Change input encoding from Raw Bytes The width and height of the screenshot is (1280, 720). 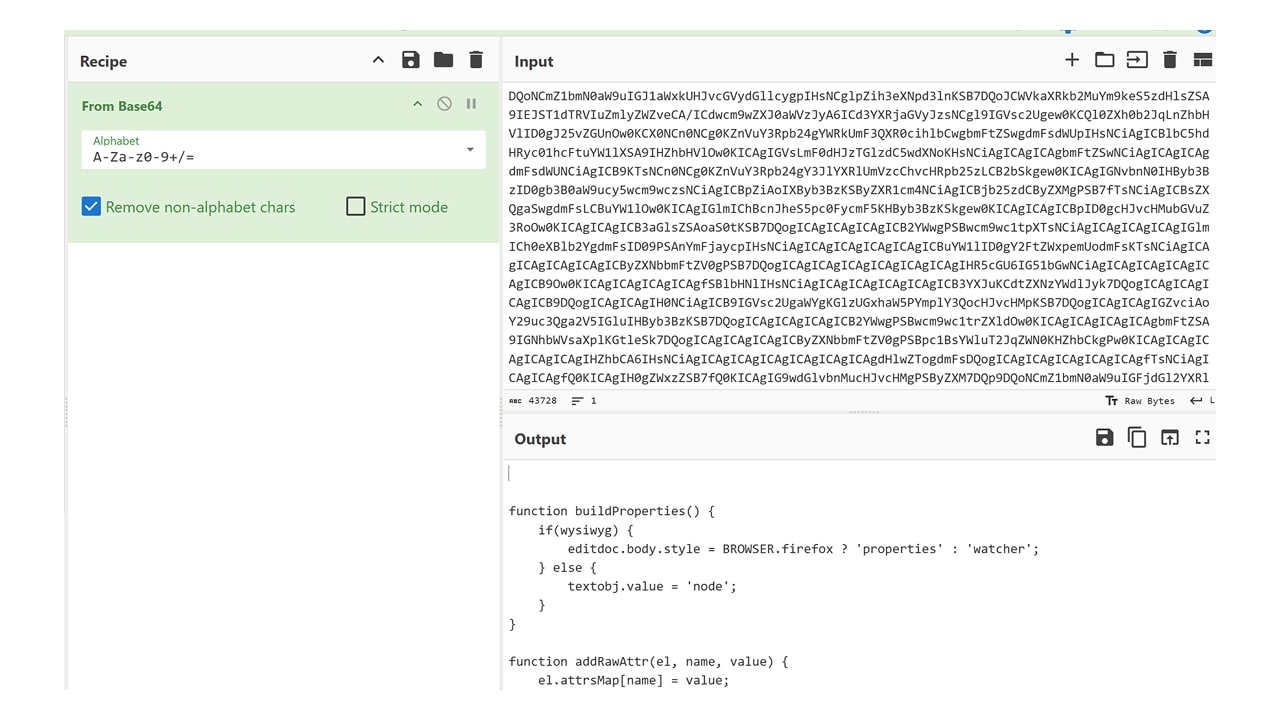(1139, 401)
